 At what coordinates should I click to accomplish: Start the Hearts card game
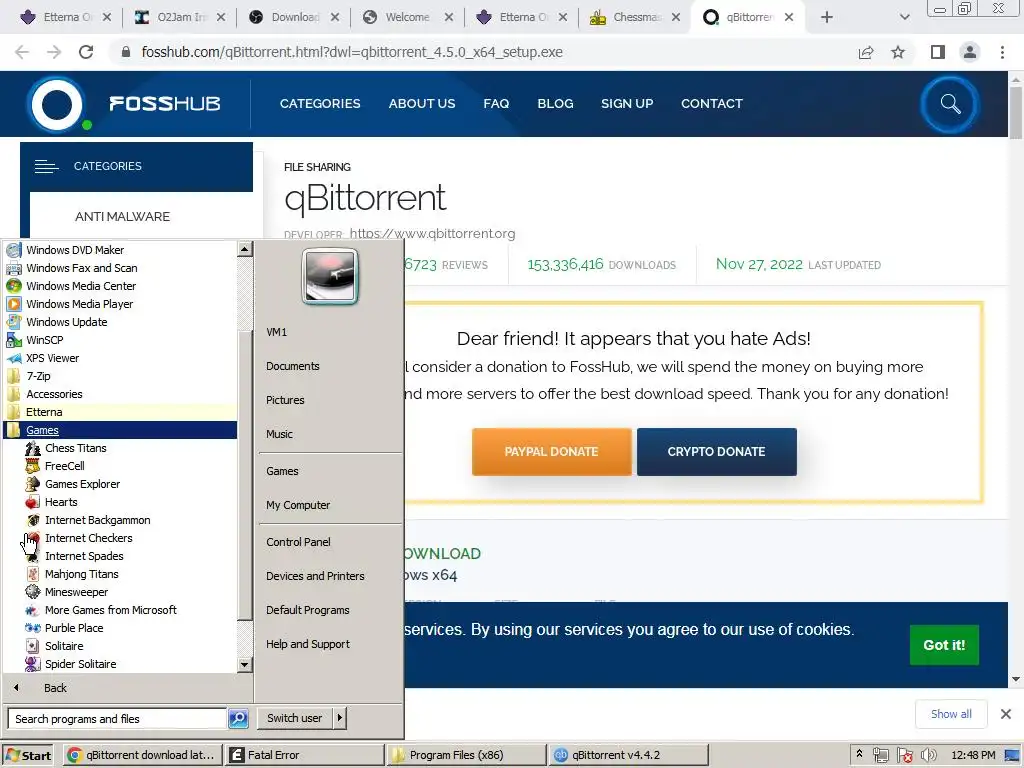[x=61, y=502]
